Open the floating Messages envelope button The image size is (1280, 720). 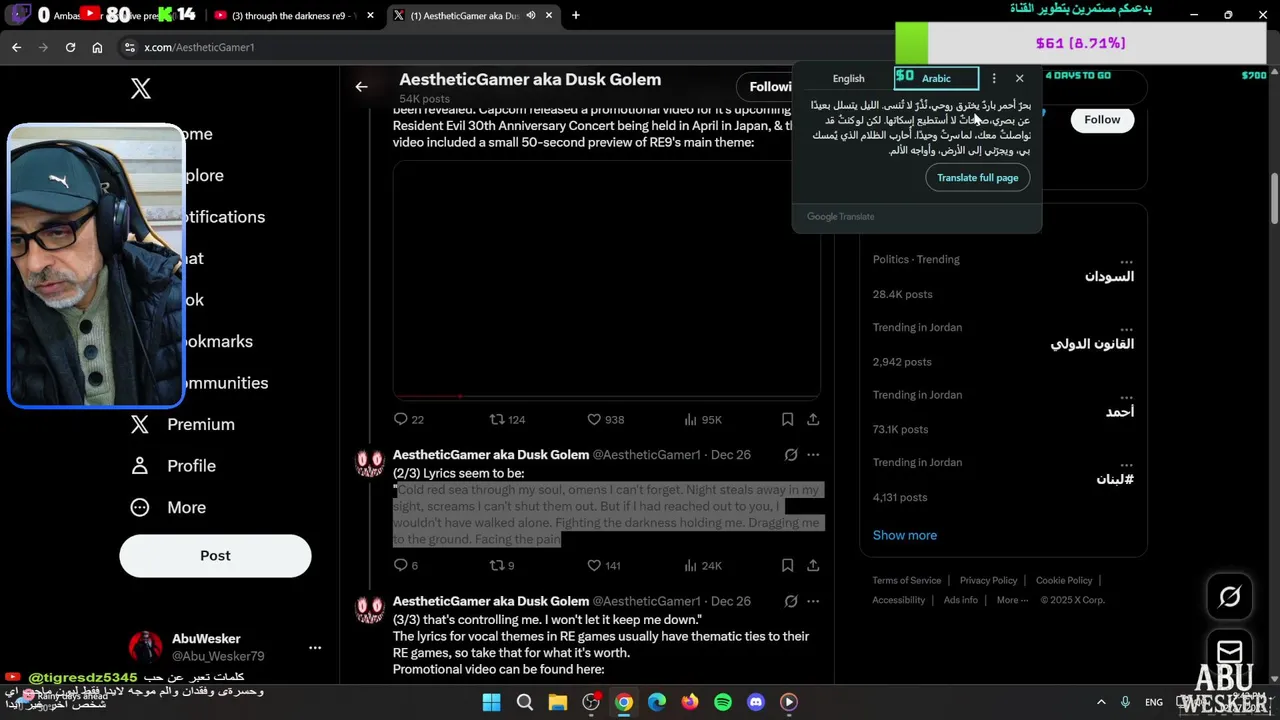pos(1230,651)
